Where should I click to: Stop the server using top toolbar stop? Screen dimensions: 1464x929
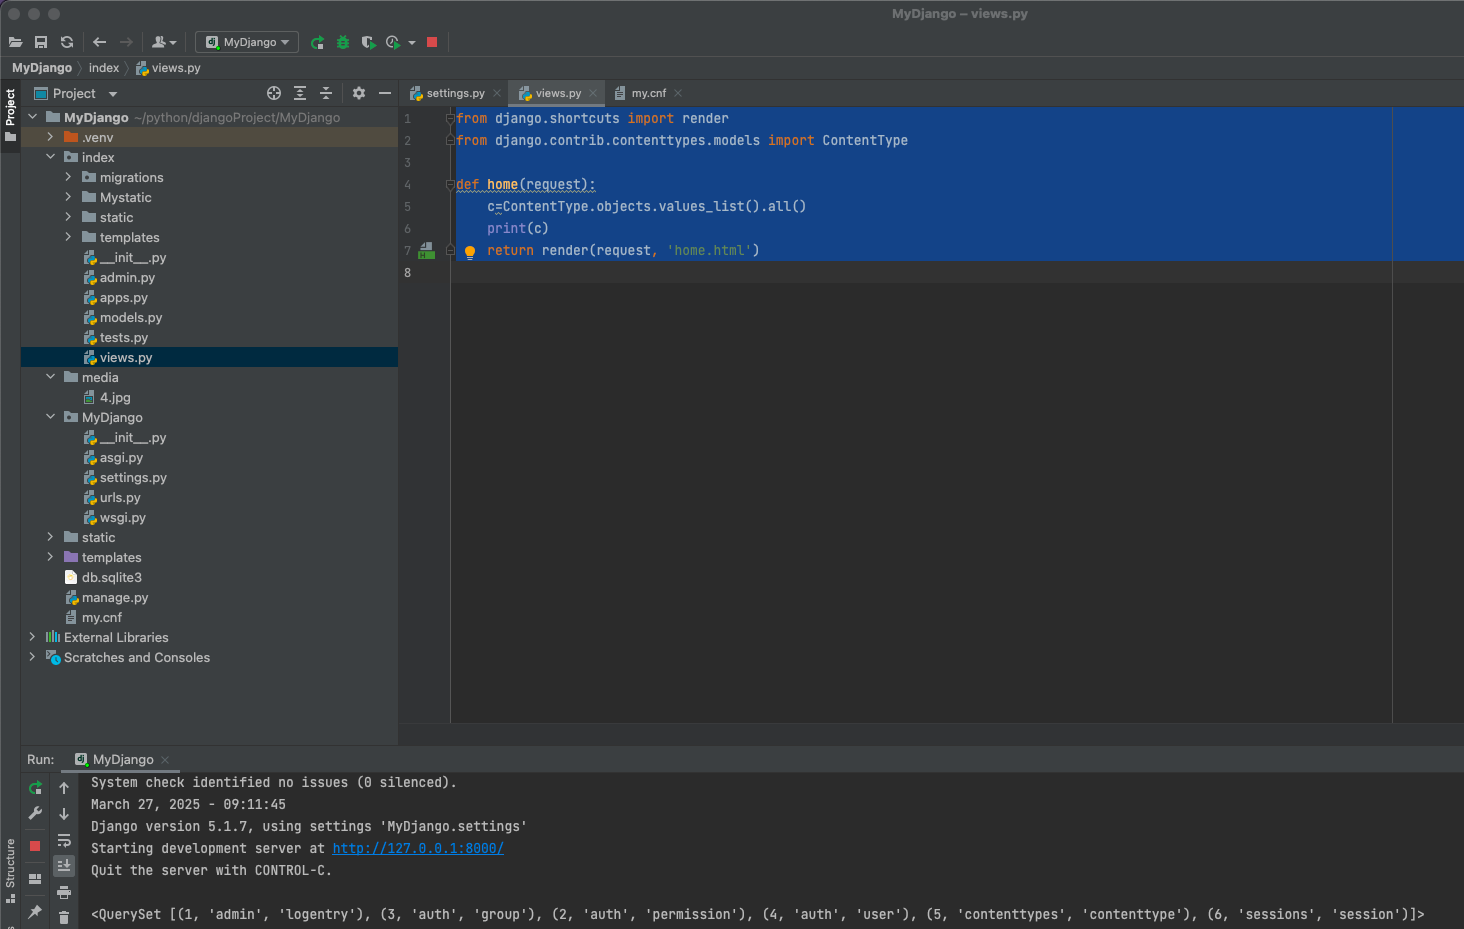coord(432,42)
